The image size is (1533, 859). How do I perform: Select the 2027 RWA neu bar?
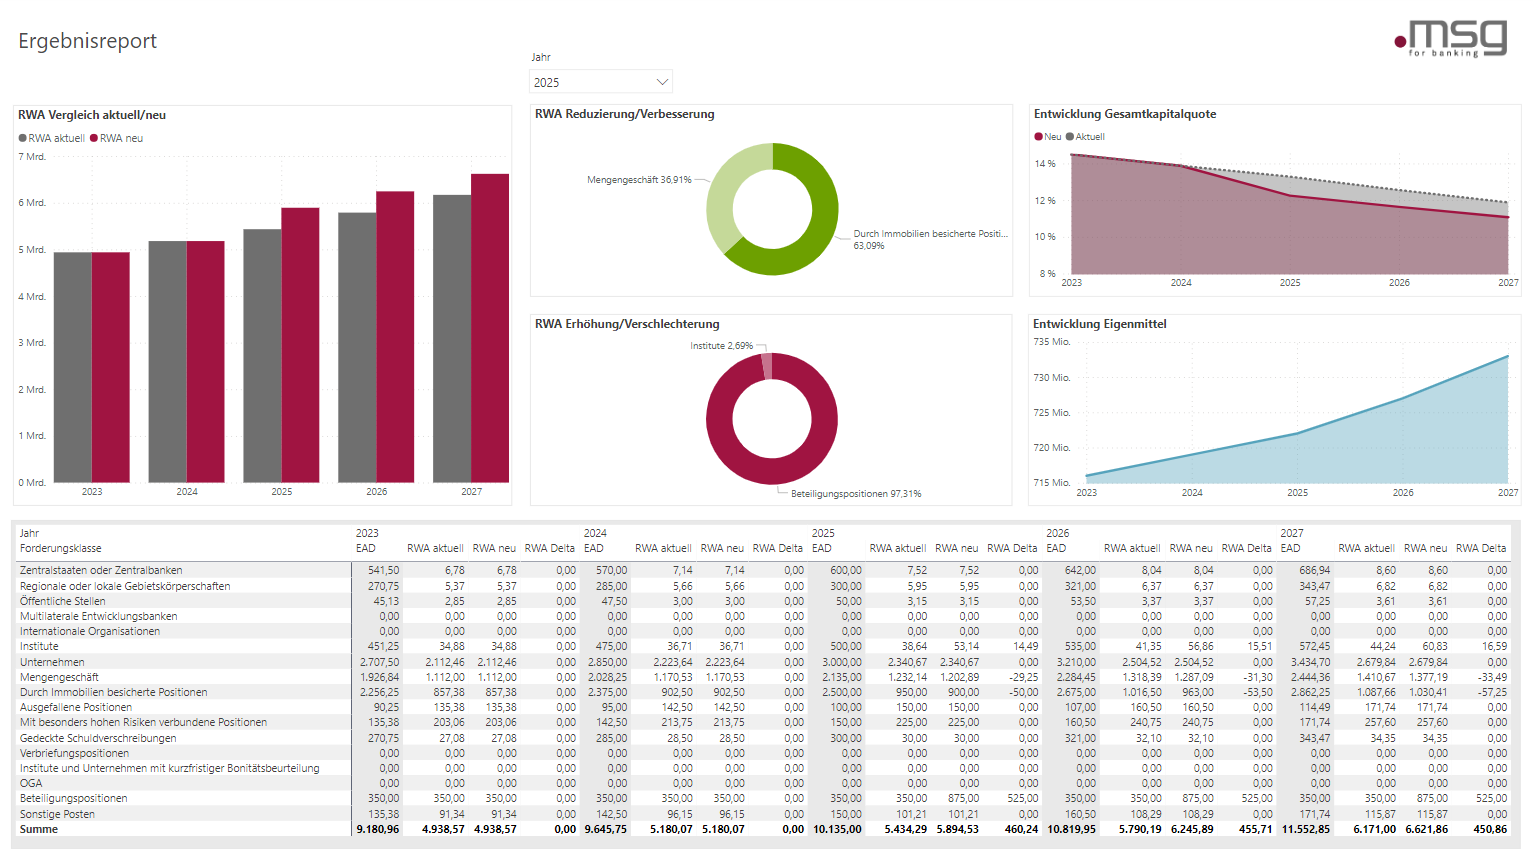(x=490, y=330)
